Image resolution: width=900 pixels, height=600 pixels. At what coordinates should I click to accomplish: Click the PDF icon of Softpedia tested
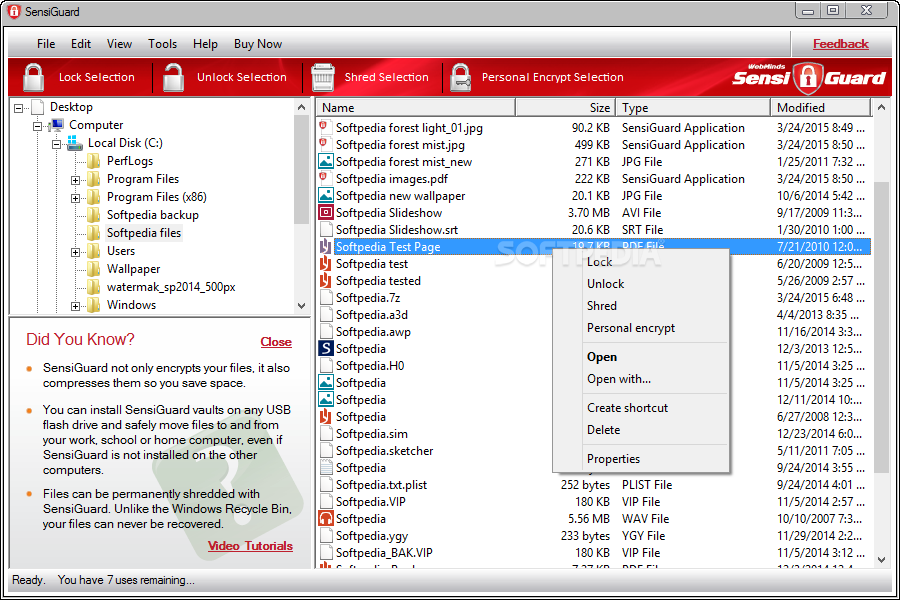click(325, 281)
